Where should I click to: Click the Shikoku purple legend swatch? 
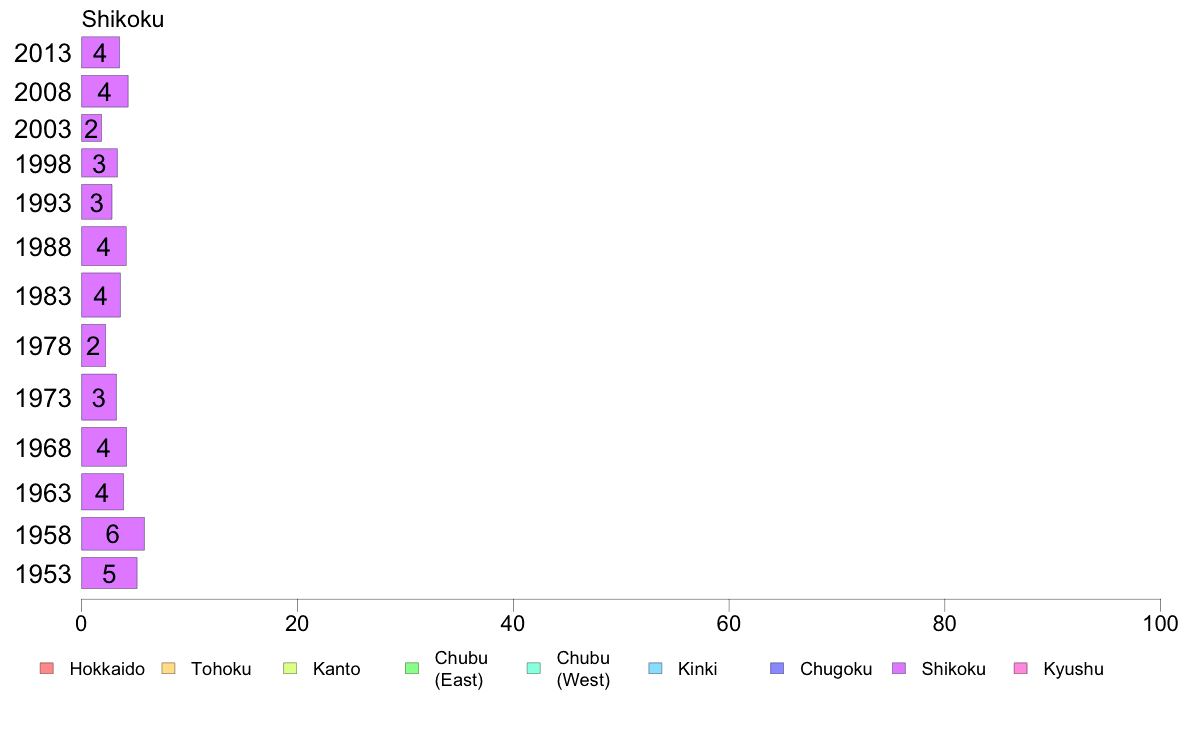click(899, 669)
